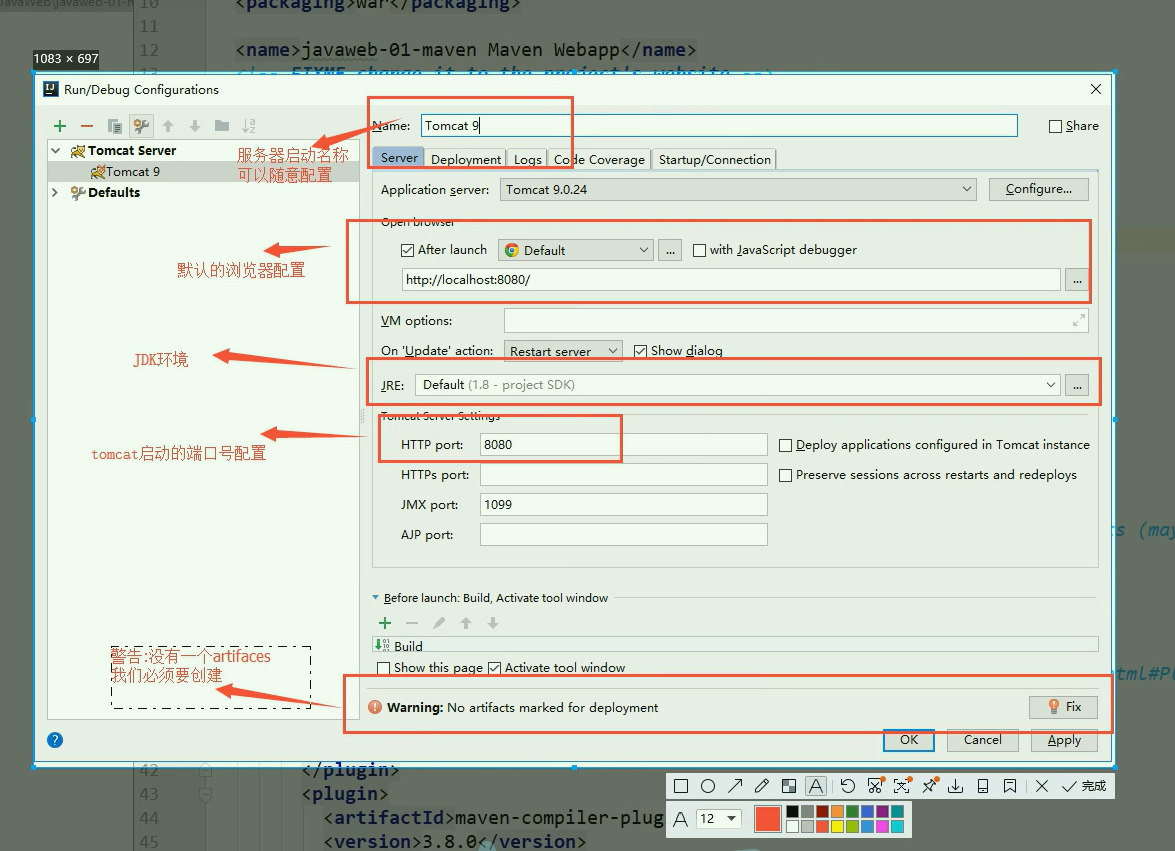The image size is (1175, 851).
Task: Move Before launch task up
Action: 466,623
